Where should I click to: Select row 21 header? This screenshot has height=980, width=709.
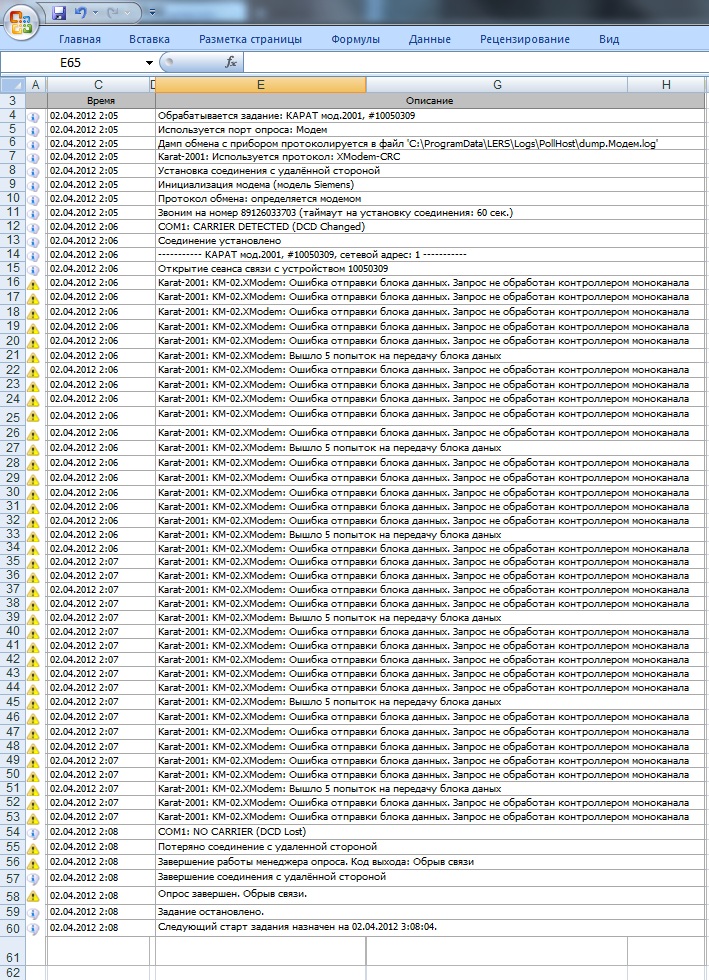click(x=13, y=355)
